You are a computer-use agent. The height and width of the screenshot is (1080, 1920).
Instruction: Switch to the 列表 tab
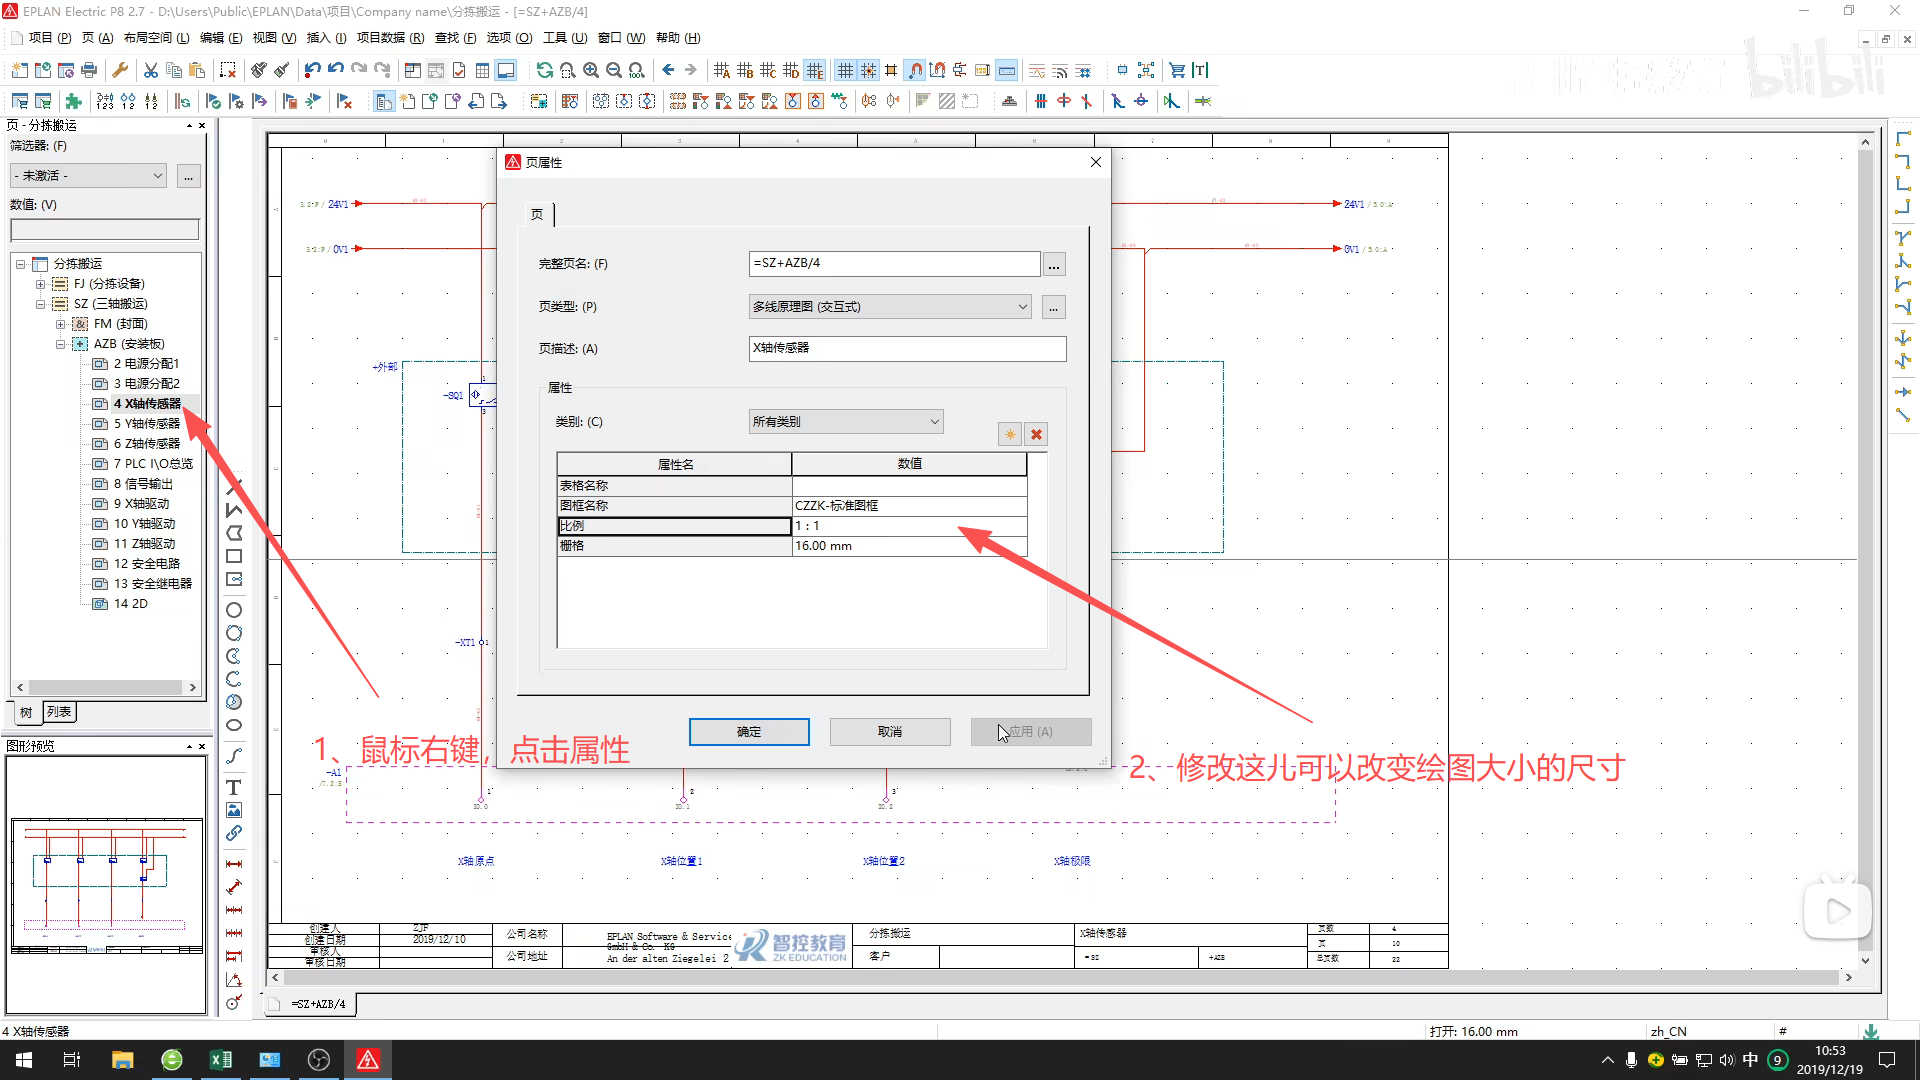[x=59, y=712]
